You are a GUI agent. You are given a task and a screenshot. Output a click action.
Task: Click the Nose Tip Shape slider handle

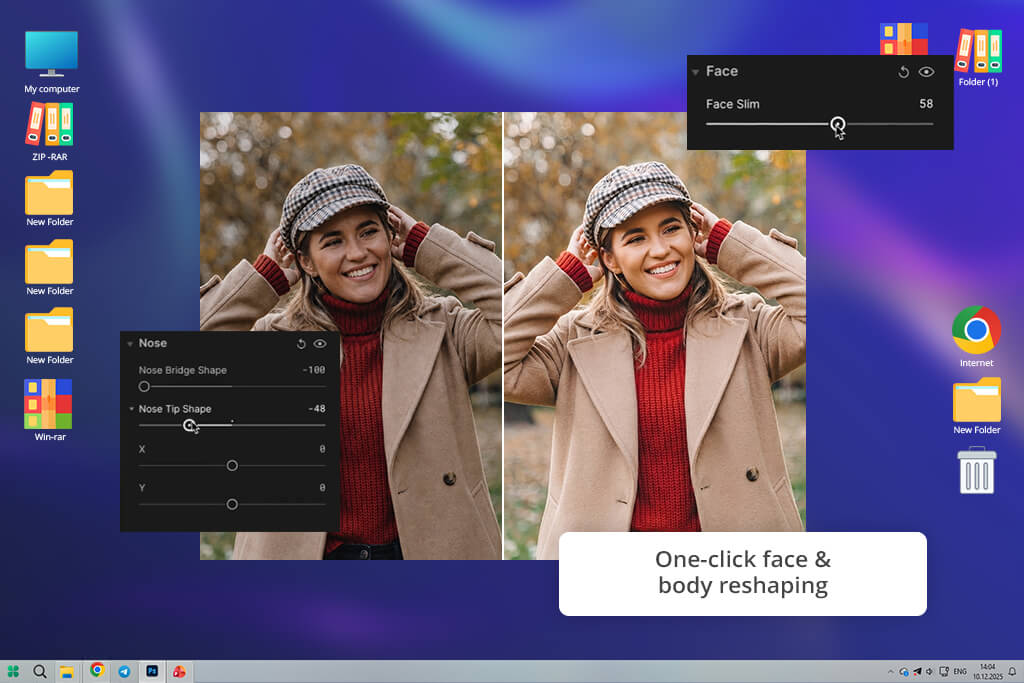tap(189, 425)
